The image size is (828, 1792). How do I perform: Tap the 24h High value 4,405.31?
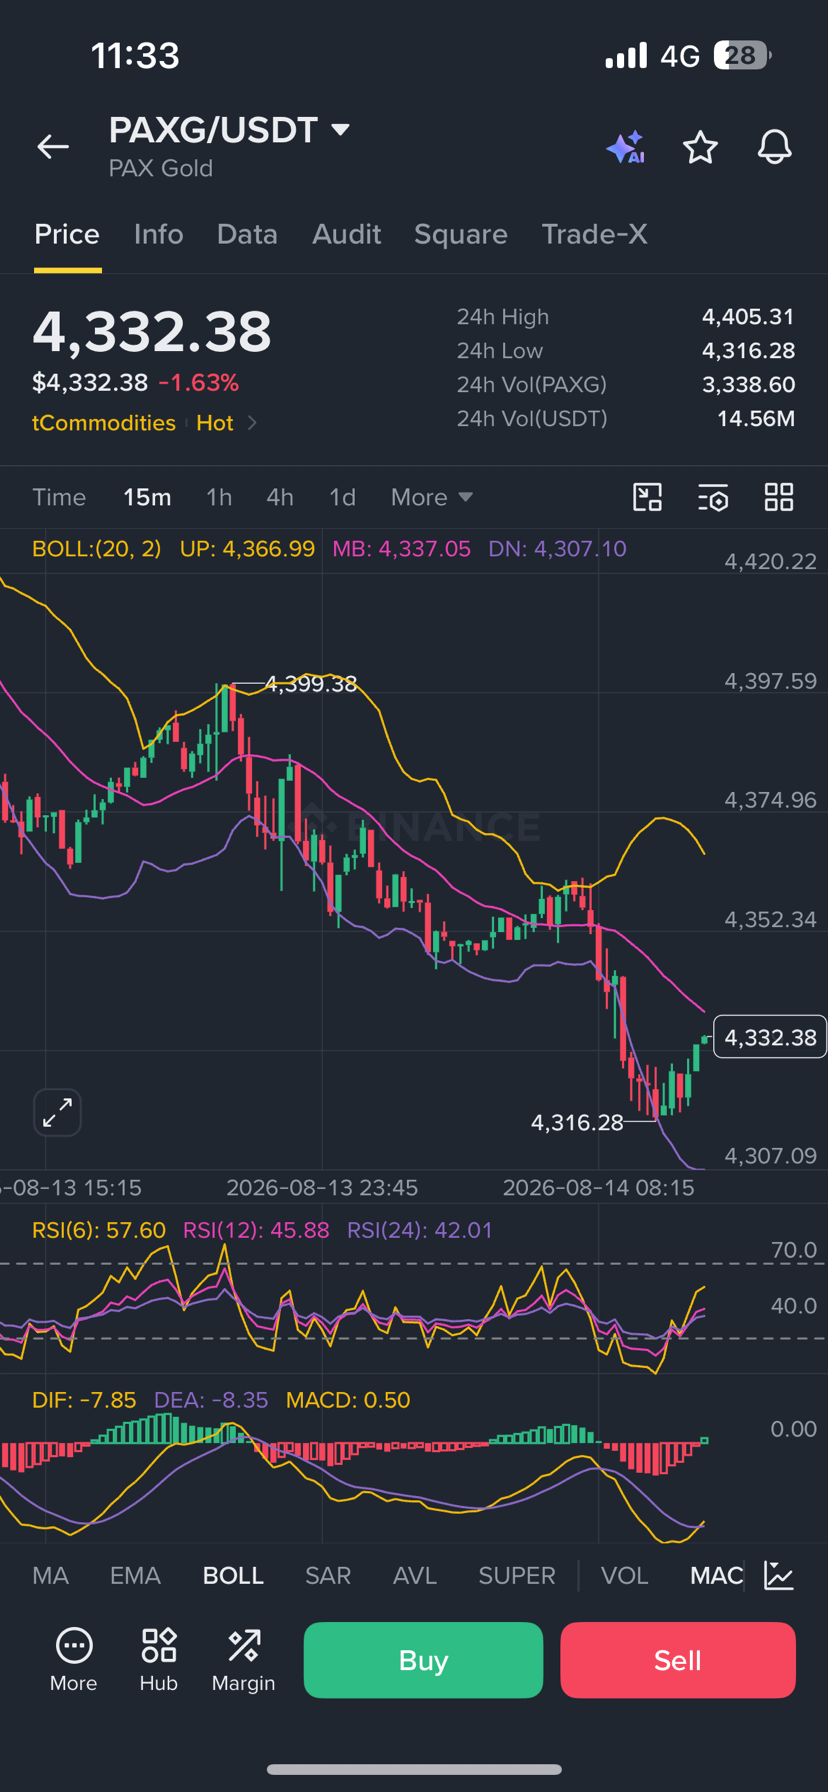(x=748, y=317)
